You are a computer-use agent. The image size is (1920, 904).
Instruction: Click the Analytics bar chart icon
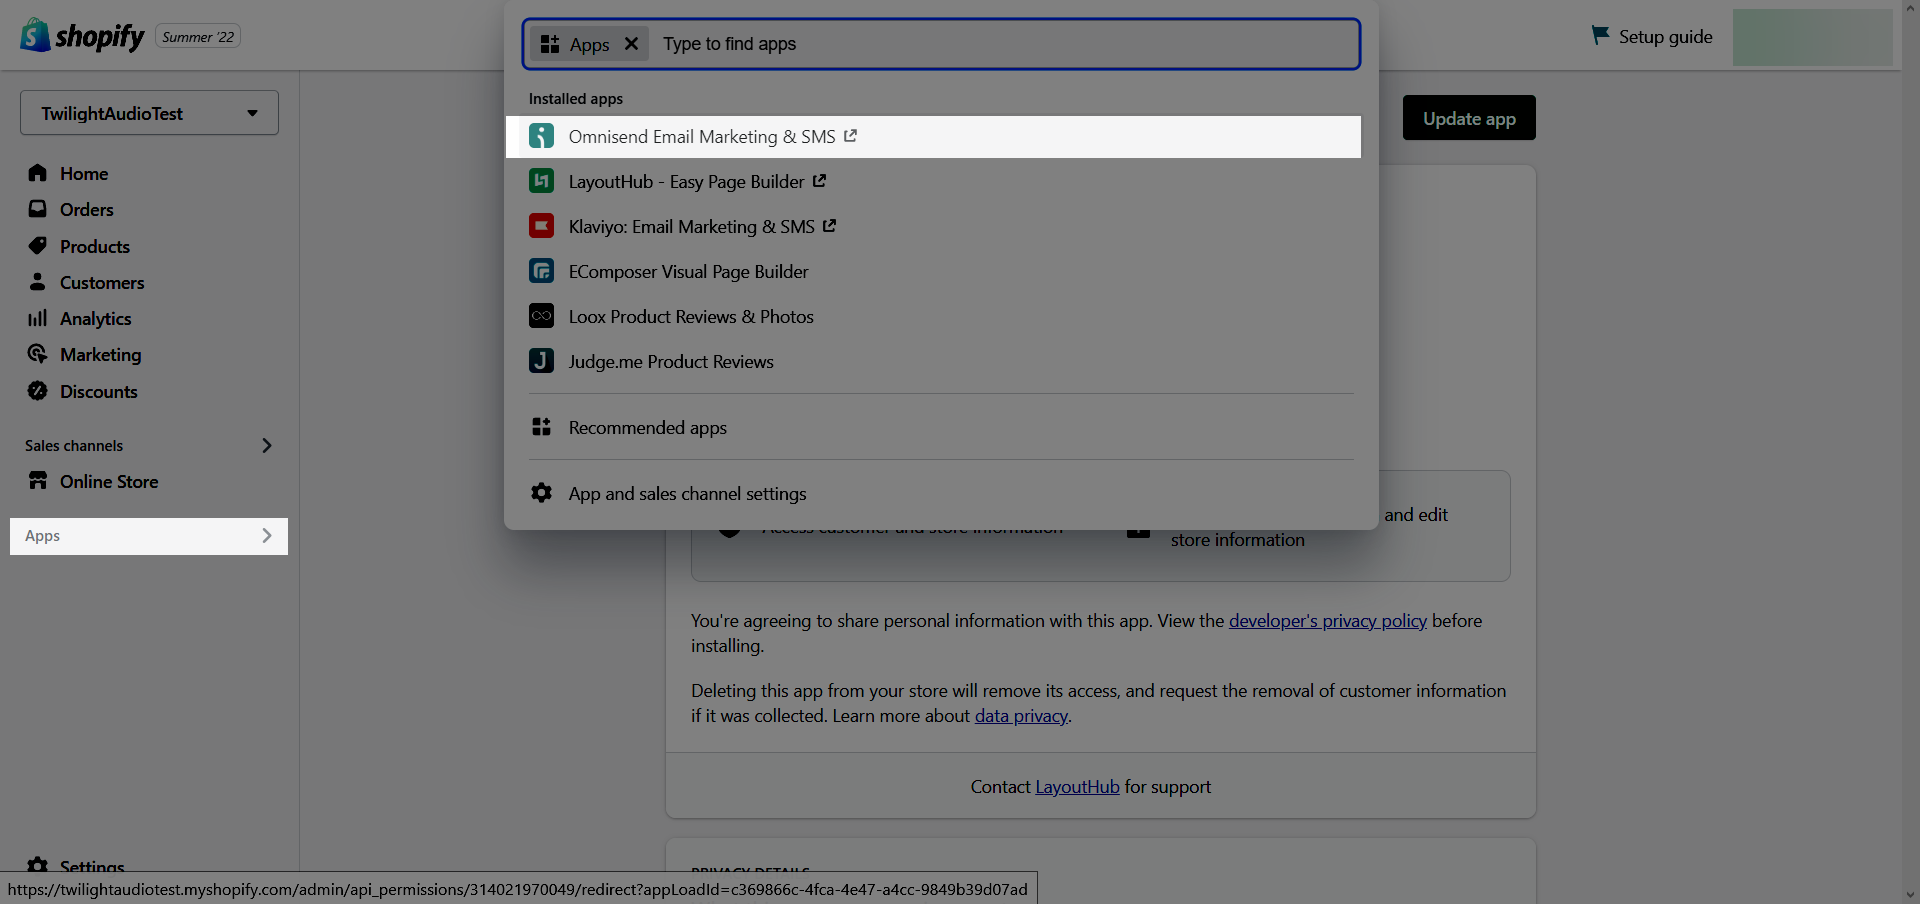pyautogui.click(x=38, y=318)
